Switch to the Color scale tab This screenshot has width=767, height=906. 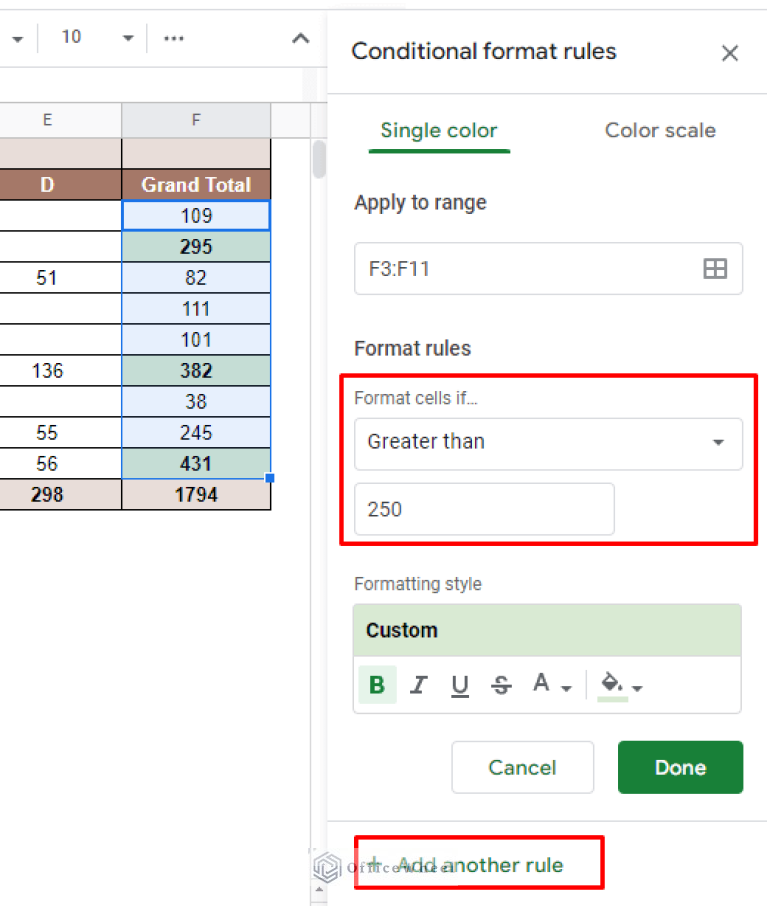click(x=659, y=131)
